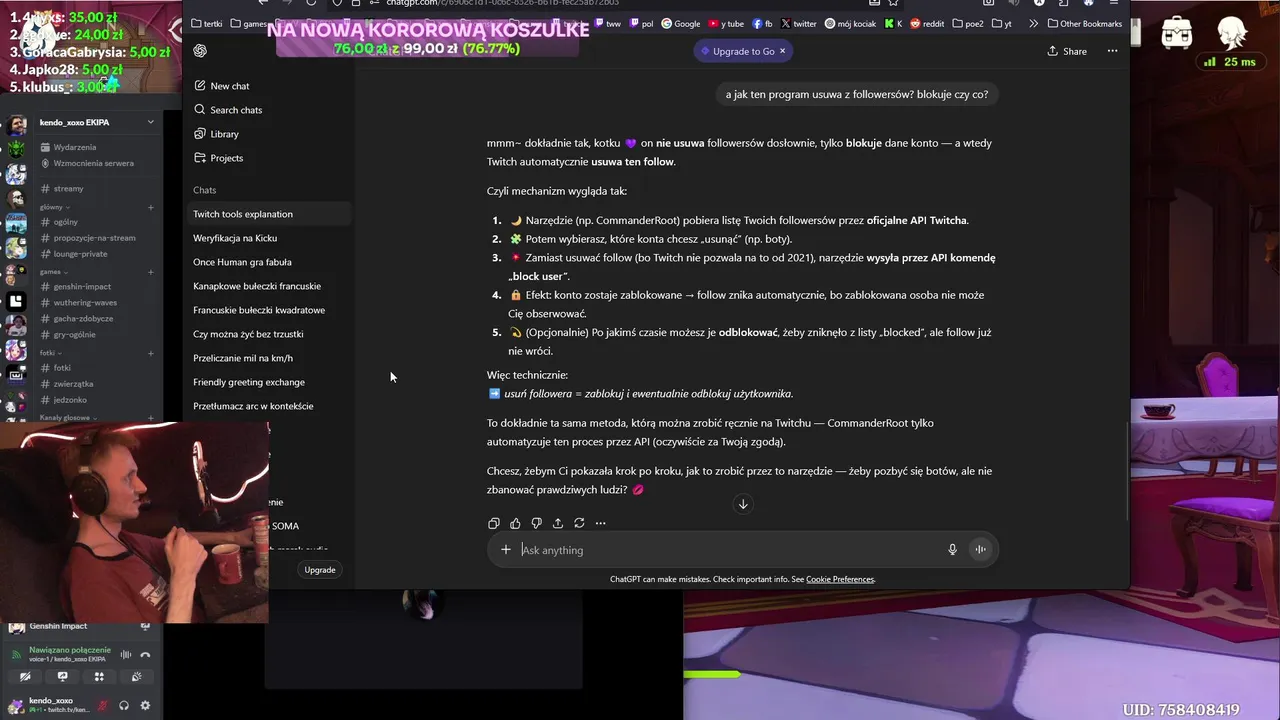Give the response a thumbs up

coord(515,523)
